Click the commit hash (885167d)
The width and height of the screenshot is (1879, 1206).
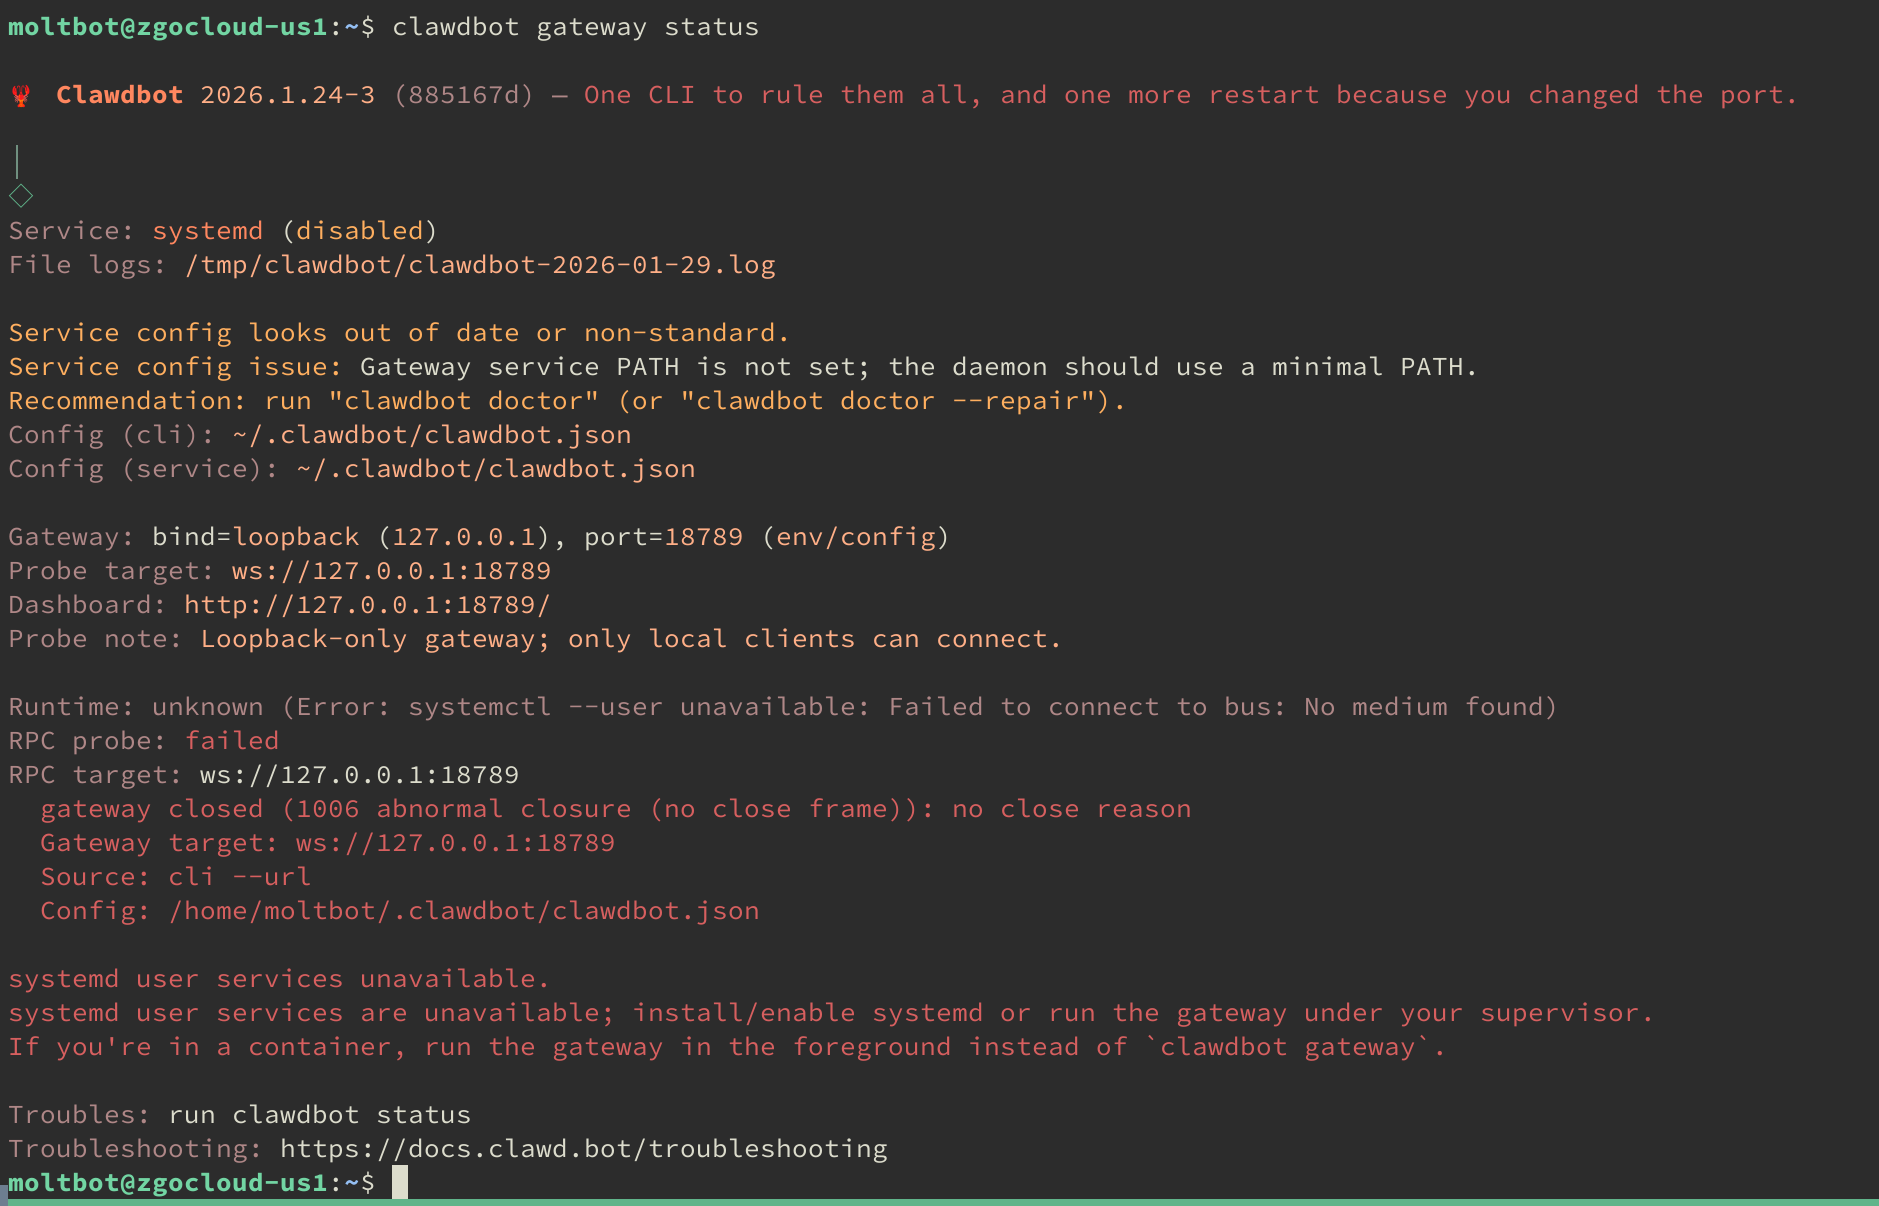pyautogui.click(x=463, y=95)
